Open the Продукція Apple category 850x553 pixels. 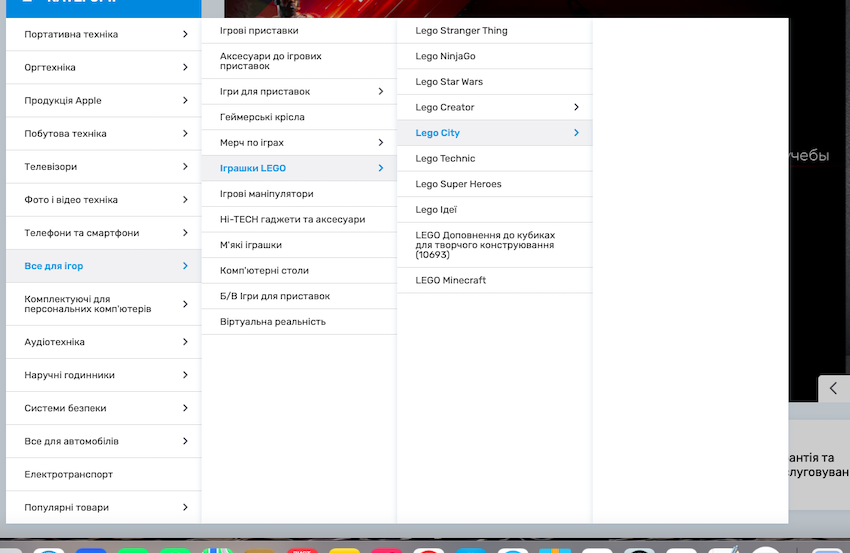pyautogui.click(x=104, y=100)
